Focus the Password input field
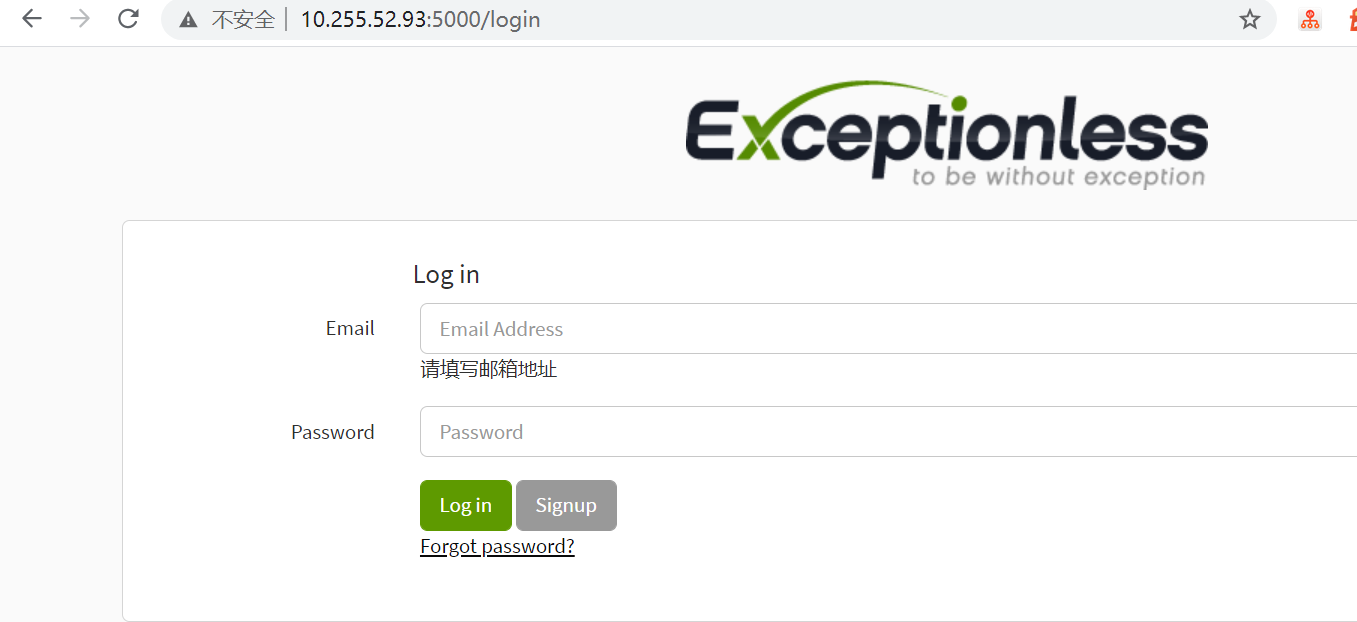Image resolution: width=1357 pixels, height=622 pixels. click(888, 431)
